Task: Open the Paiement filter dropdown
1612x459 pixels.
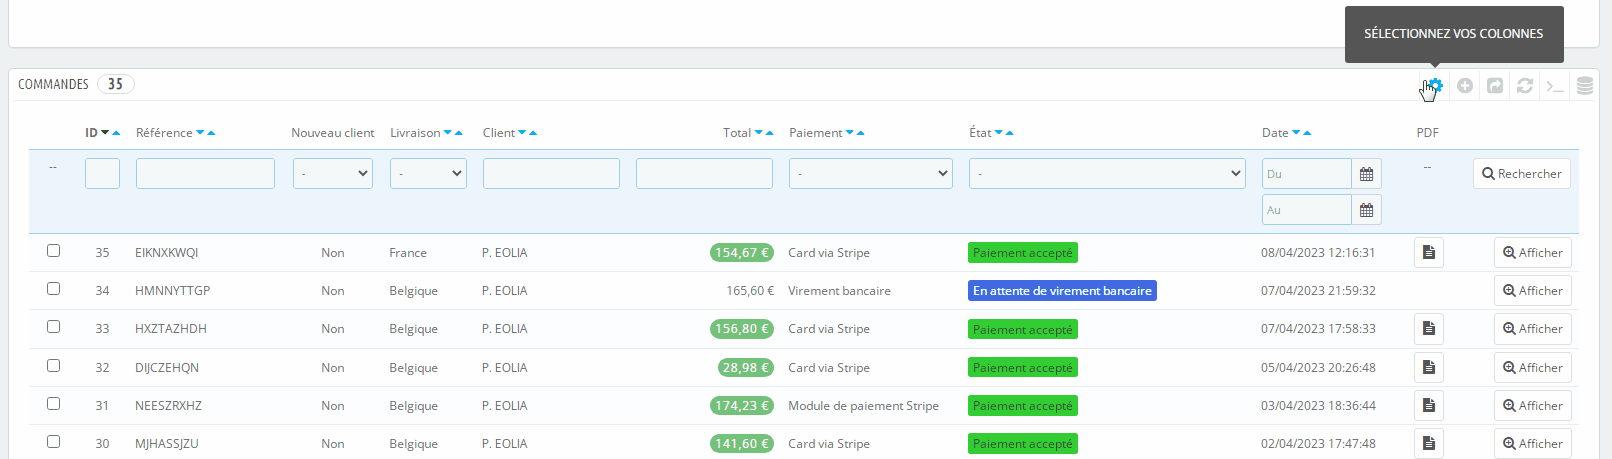Action: pyautogui.click(x=871, y=174)
